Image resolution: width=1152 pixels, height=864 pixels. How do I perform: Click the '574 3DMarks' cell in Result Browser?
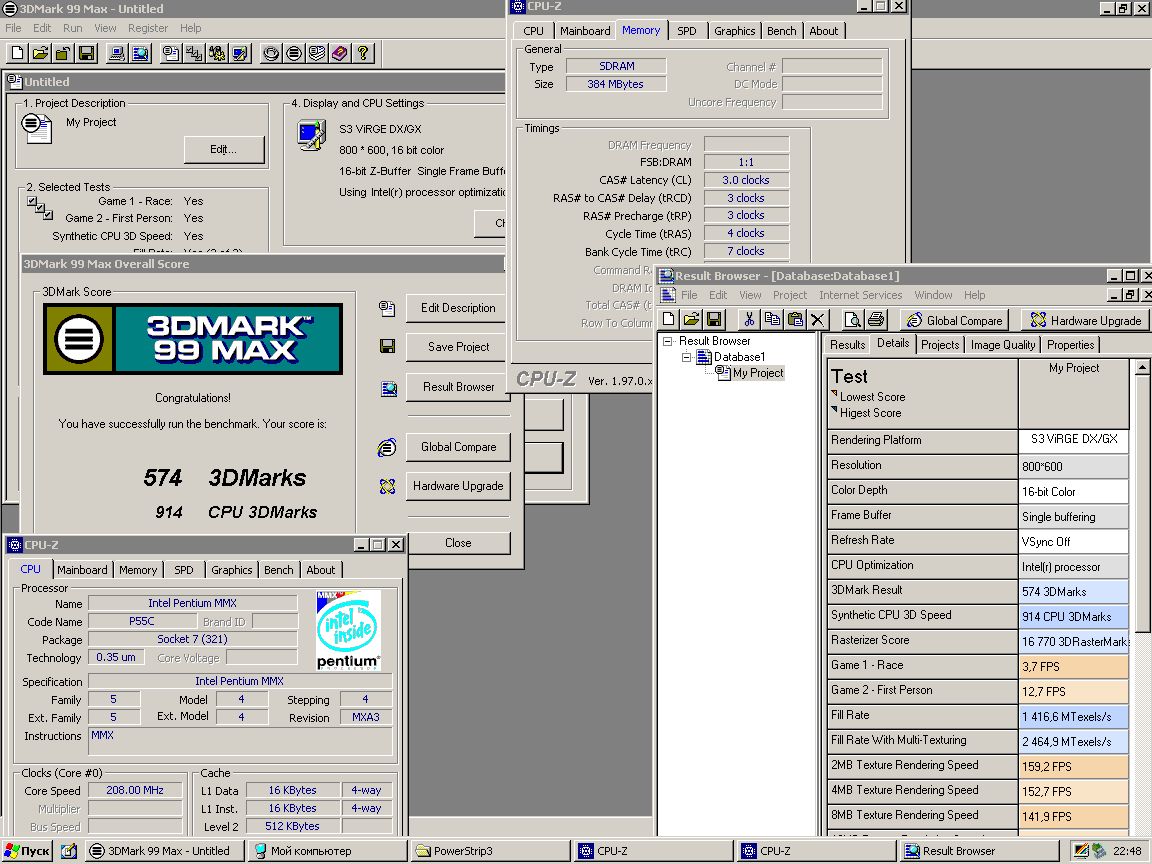coord(1073,591)
